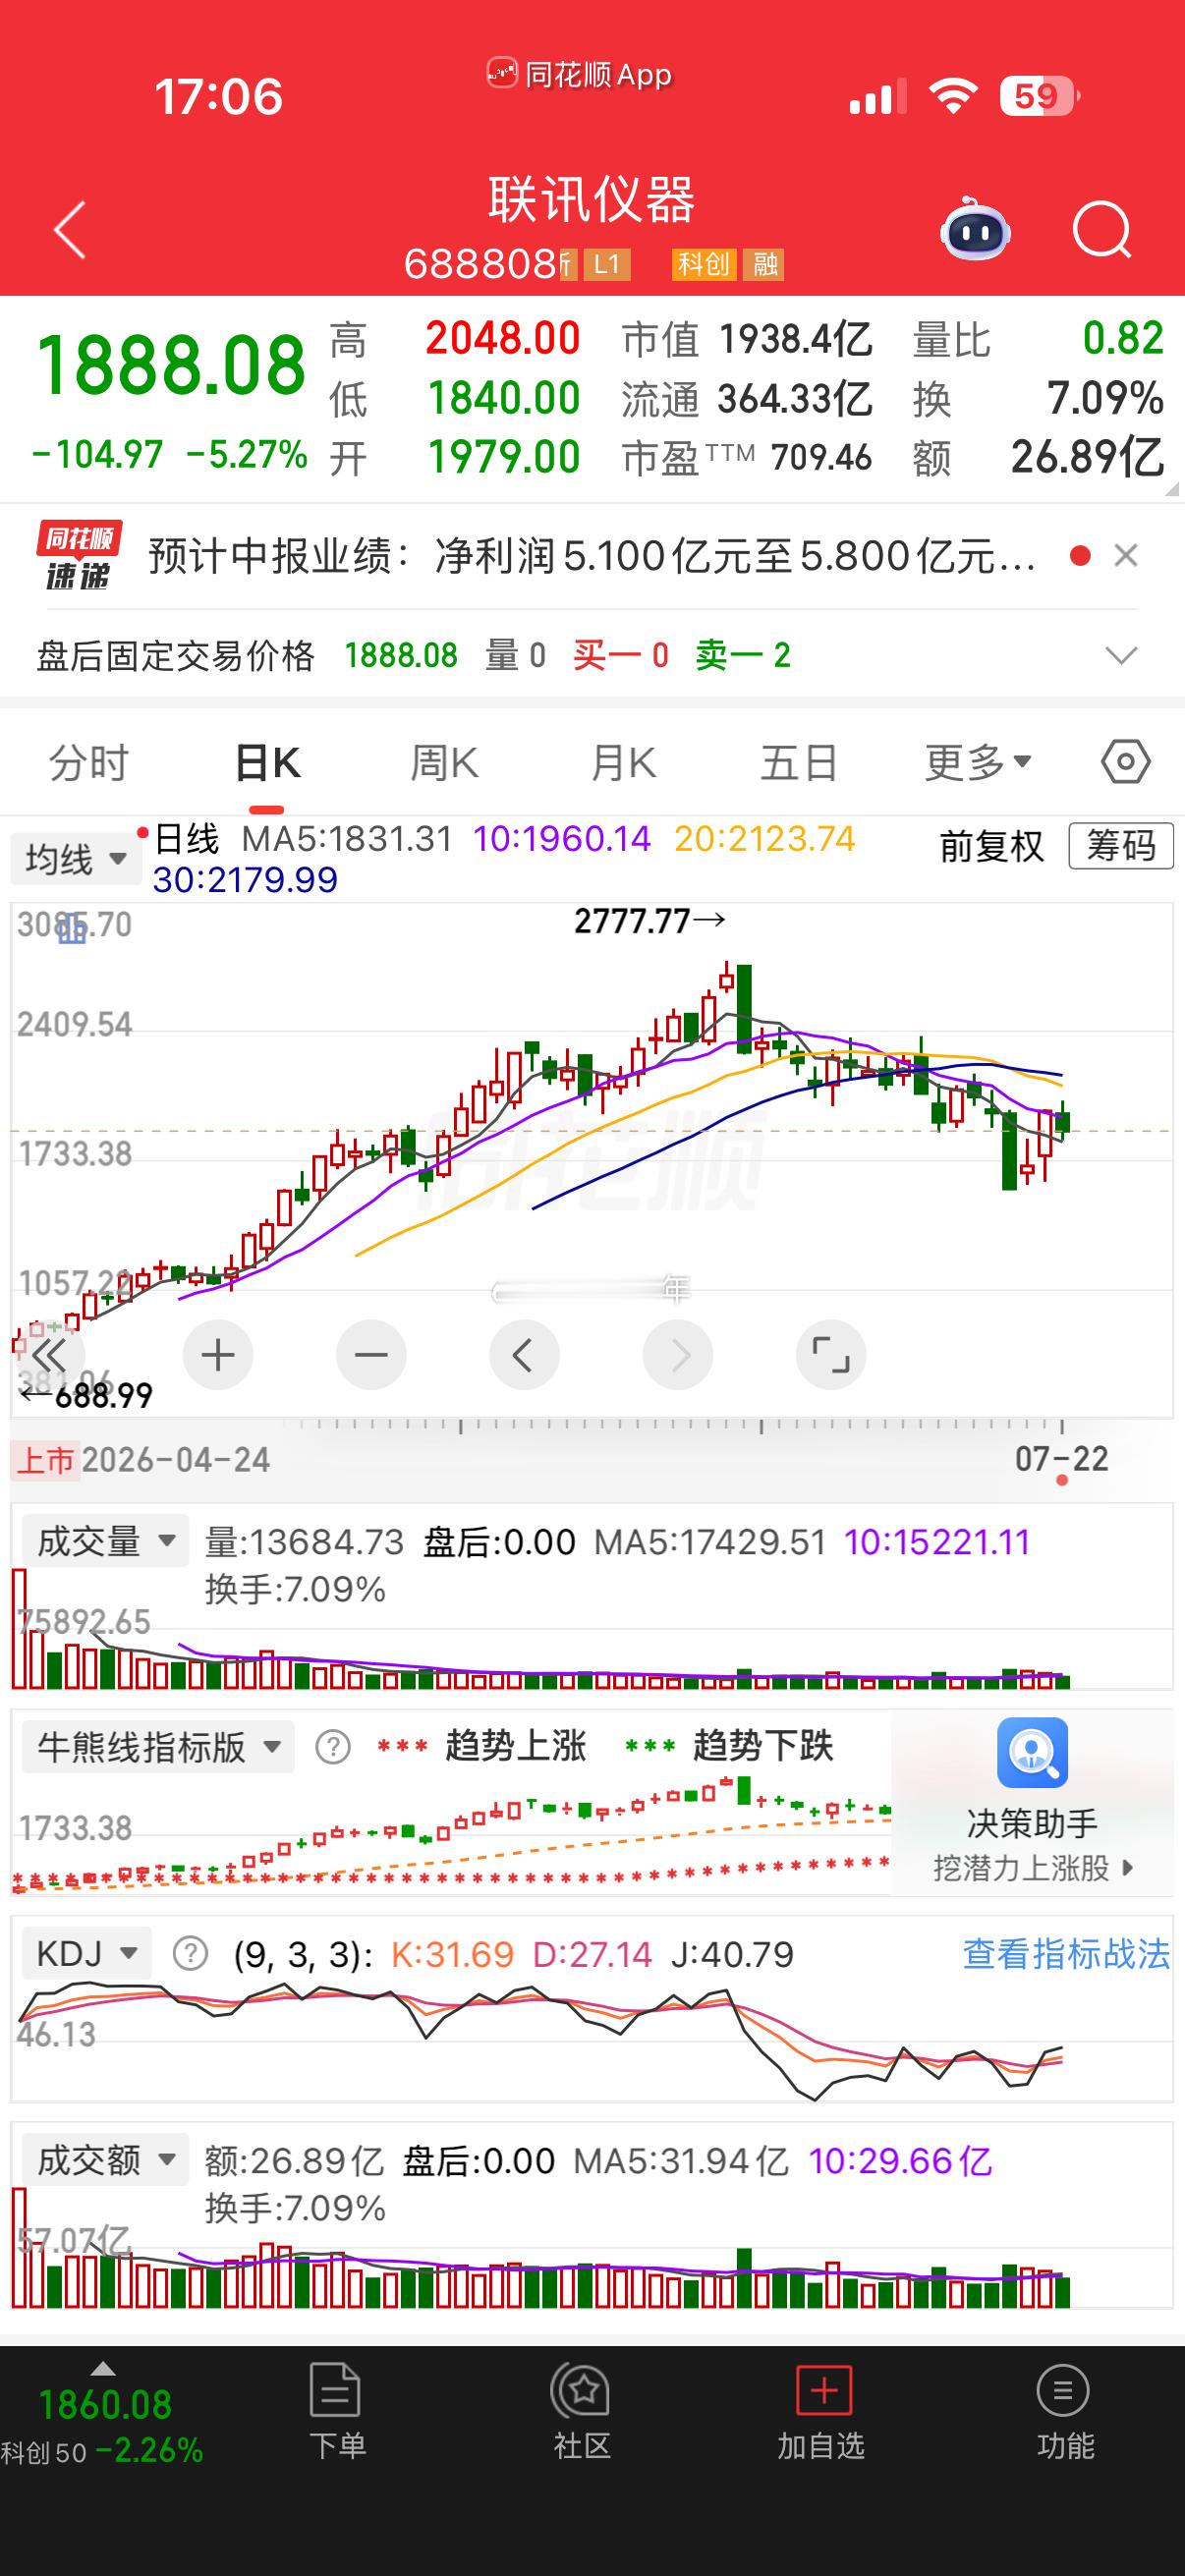The image size is (1185, 2576).
Task: Open the 预计中报业绩 news headline
Action: point(592,556)
